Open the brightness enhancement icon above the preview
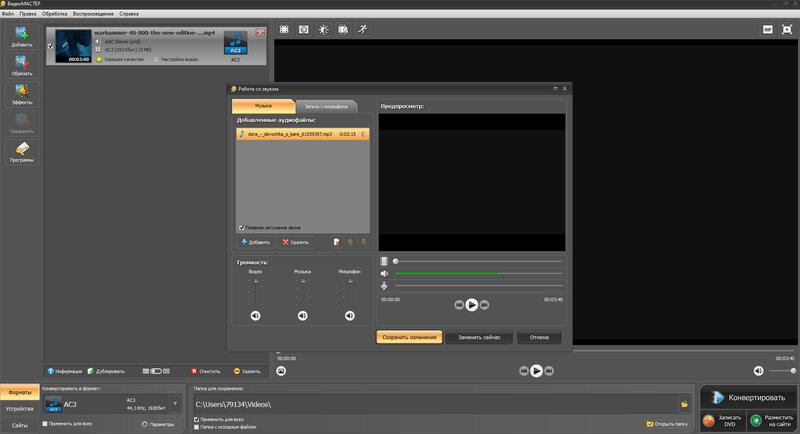 (x=323, y=30)
